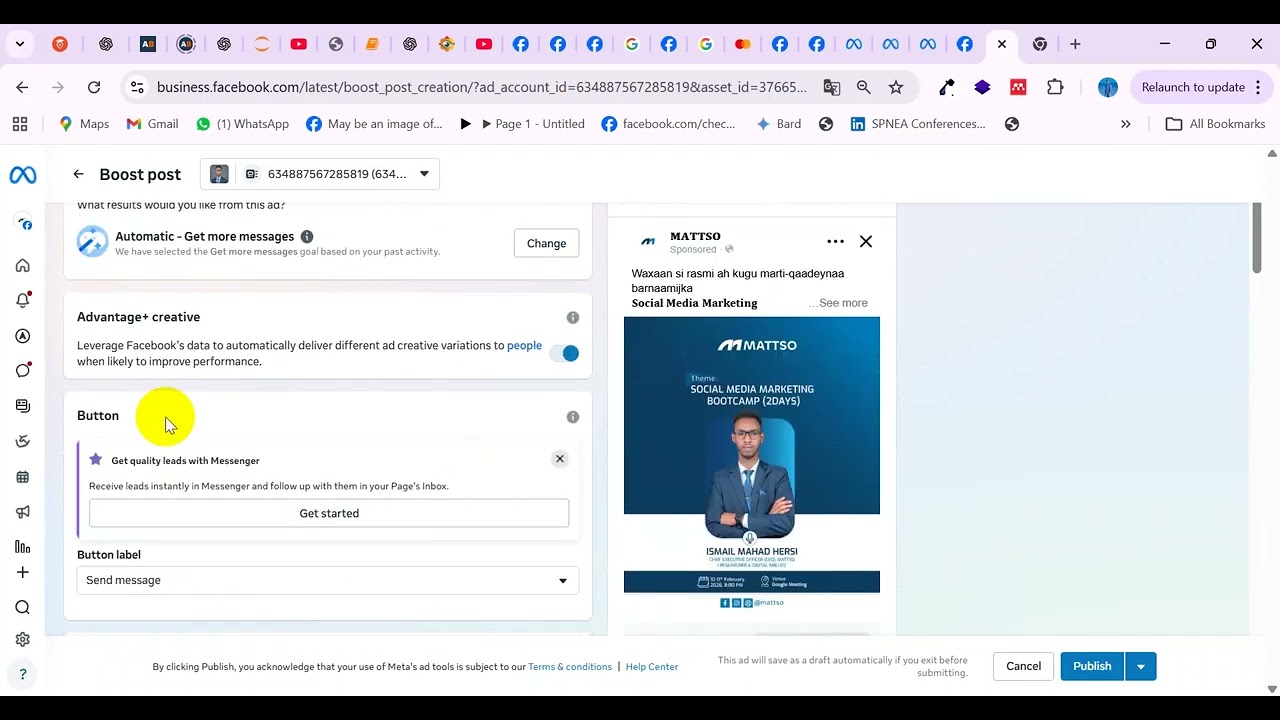Click the Publish button

pos(1092,666)
